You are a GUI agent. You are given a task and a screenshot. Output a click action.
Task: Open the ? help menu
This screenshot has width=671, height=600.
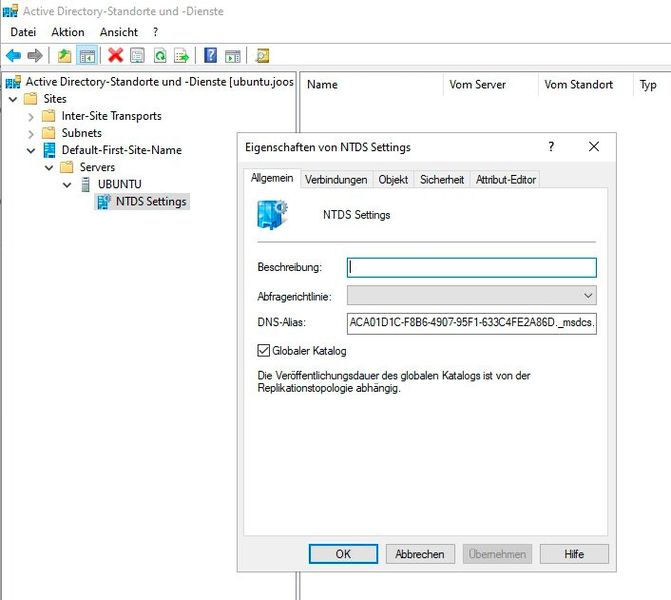click(x=155, y=32)
